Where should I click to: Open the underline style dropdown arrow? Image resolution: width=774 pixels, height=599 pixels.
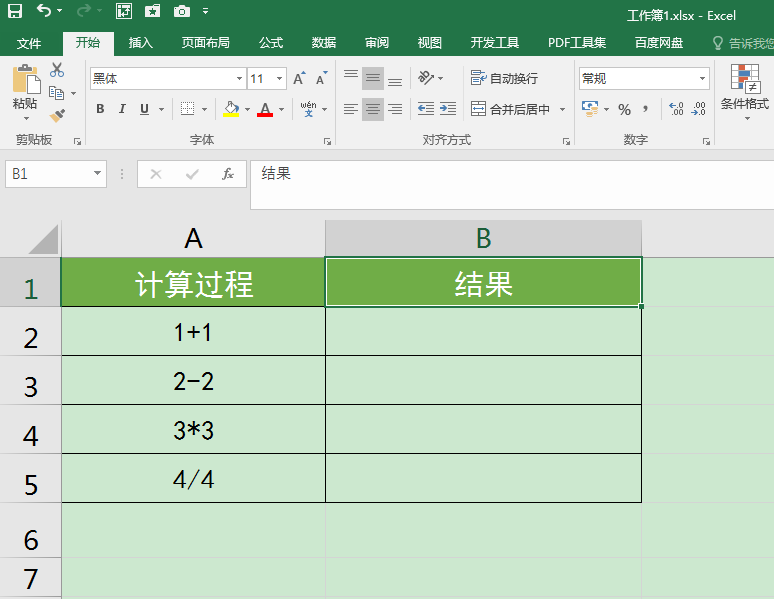(x=161, y=109)
